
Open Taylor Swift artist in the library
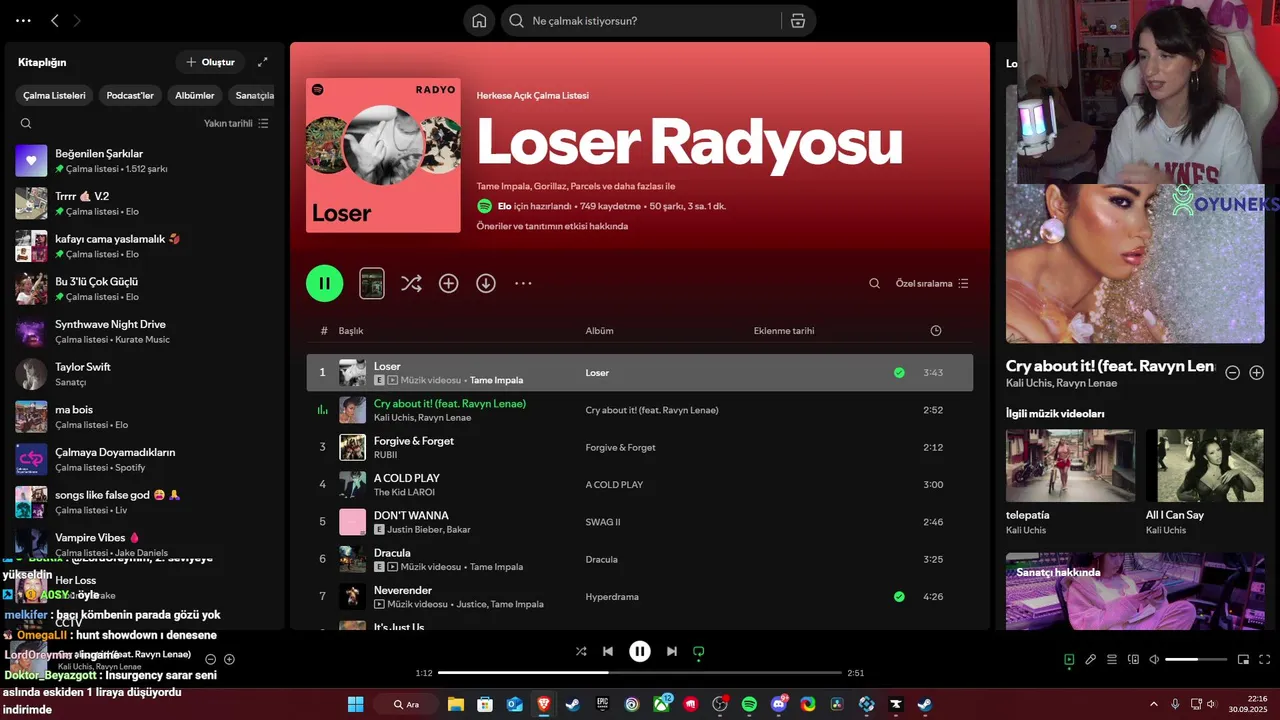[x=145, y=374]
